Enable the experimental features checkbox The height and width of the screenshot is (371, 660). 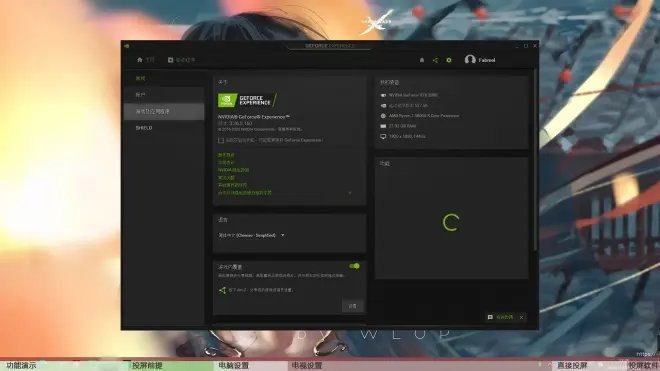(221, 140)
